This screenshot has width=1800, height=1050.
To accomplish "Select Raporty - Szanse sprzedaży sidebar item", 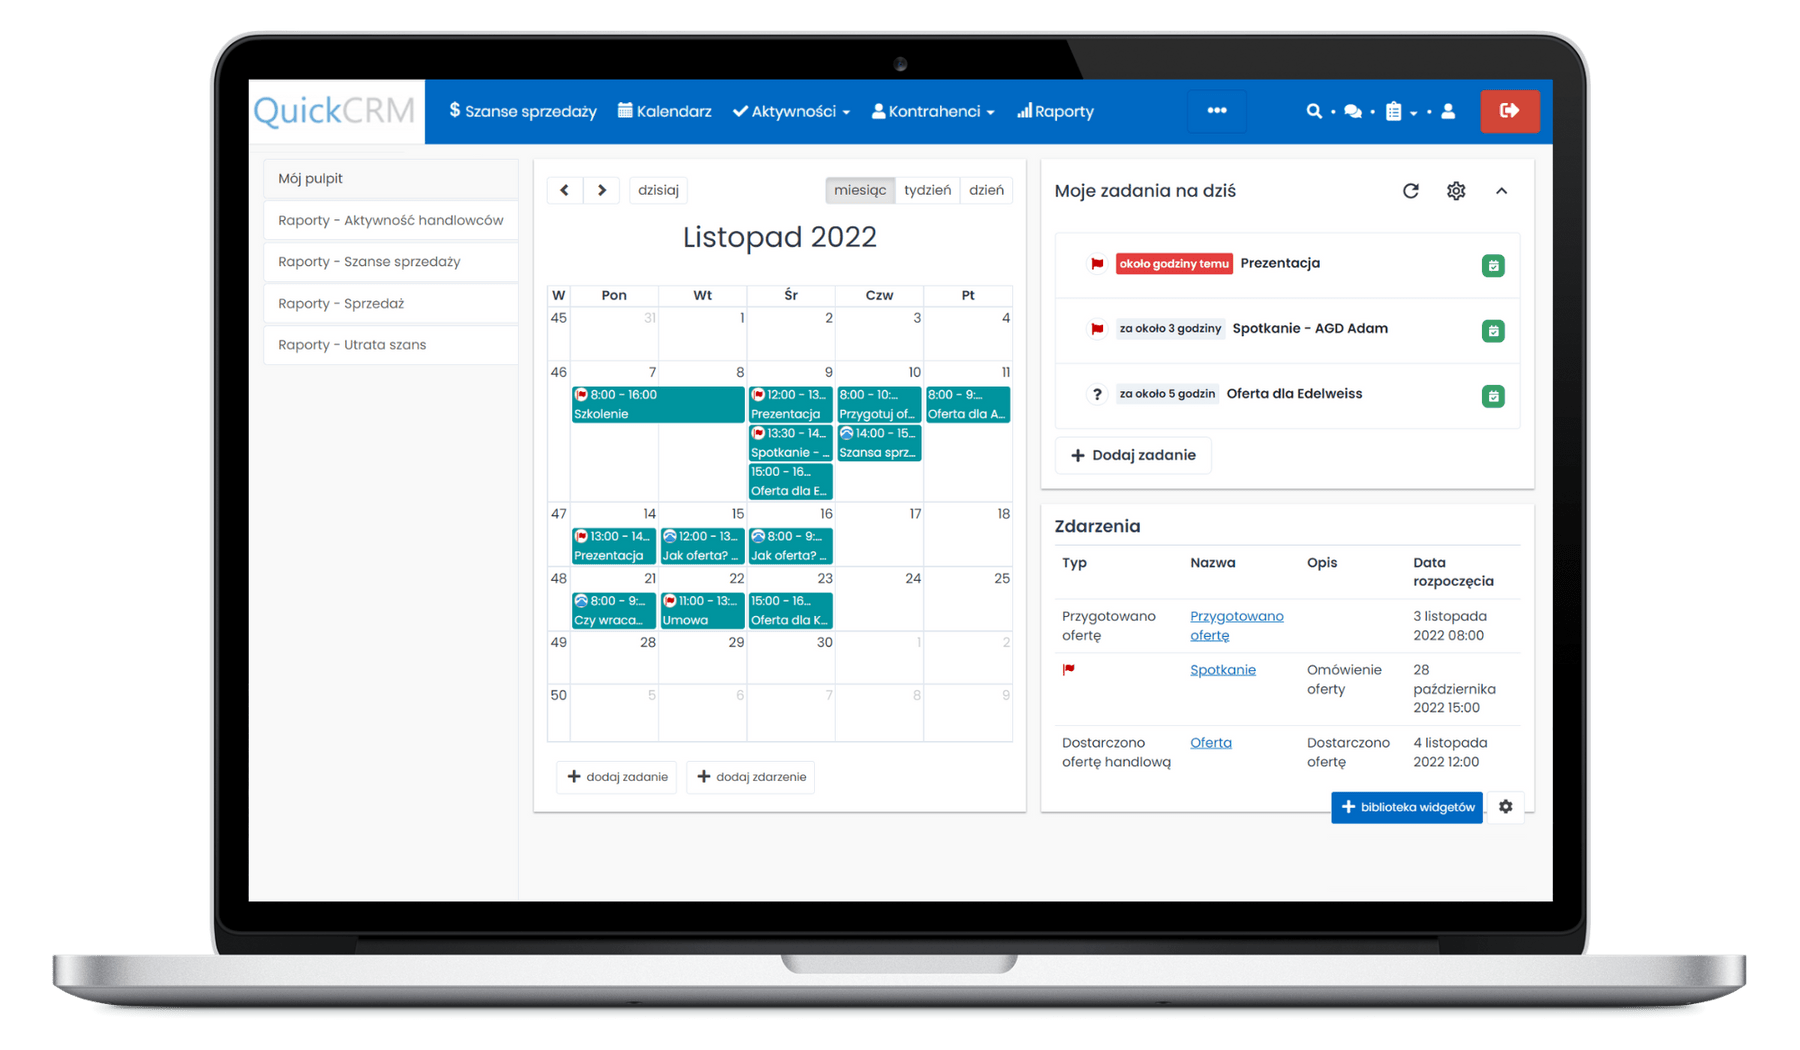I will 390,262.
